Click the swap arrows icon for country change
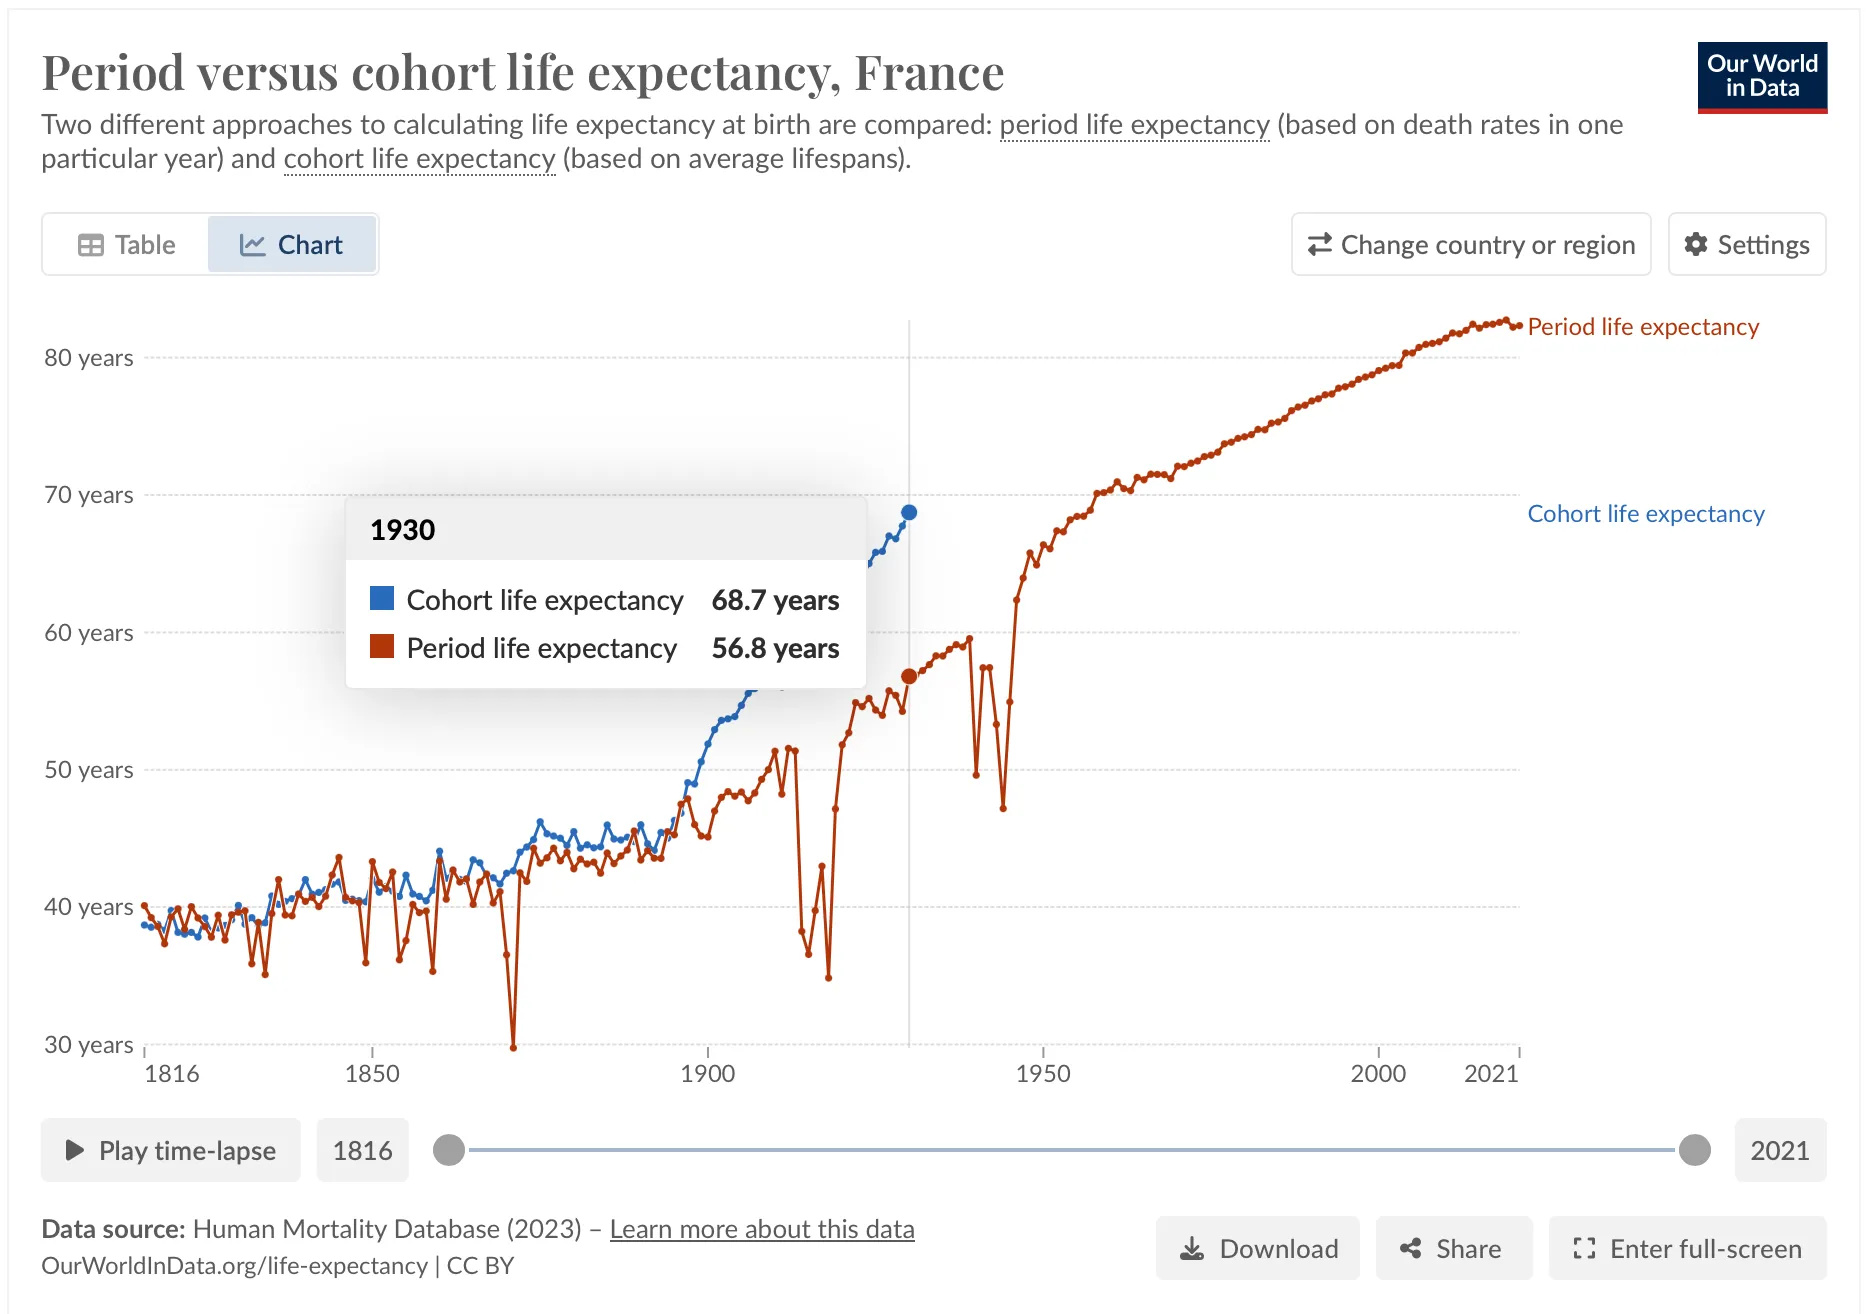This screenshot has height=1314, width=1866. [x=1319, y=244]
